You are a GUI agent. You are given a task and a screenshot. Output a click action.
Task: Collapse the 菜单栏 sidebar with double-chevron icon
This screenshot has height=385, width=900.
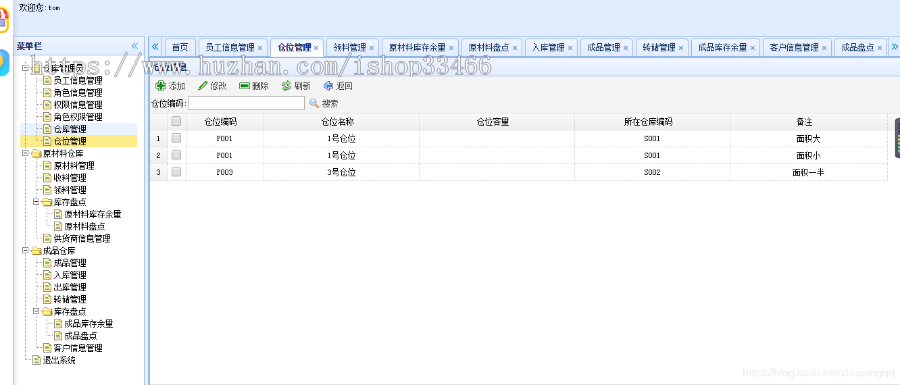[135, 46]
